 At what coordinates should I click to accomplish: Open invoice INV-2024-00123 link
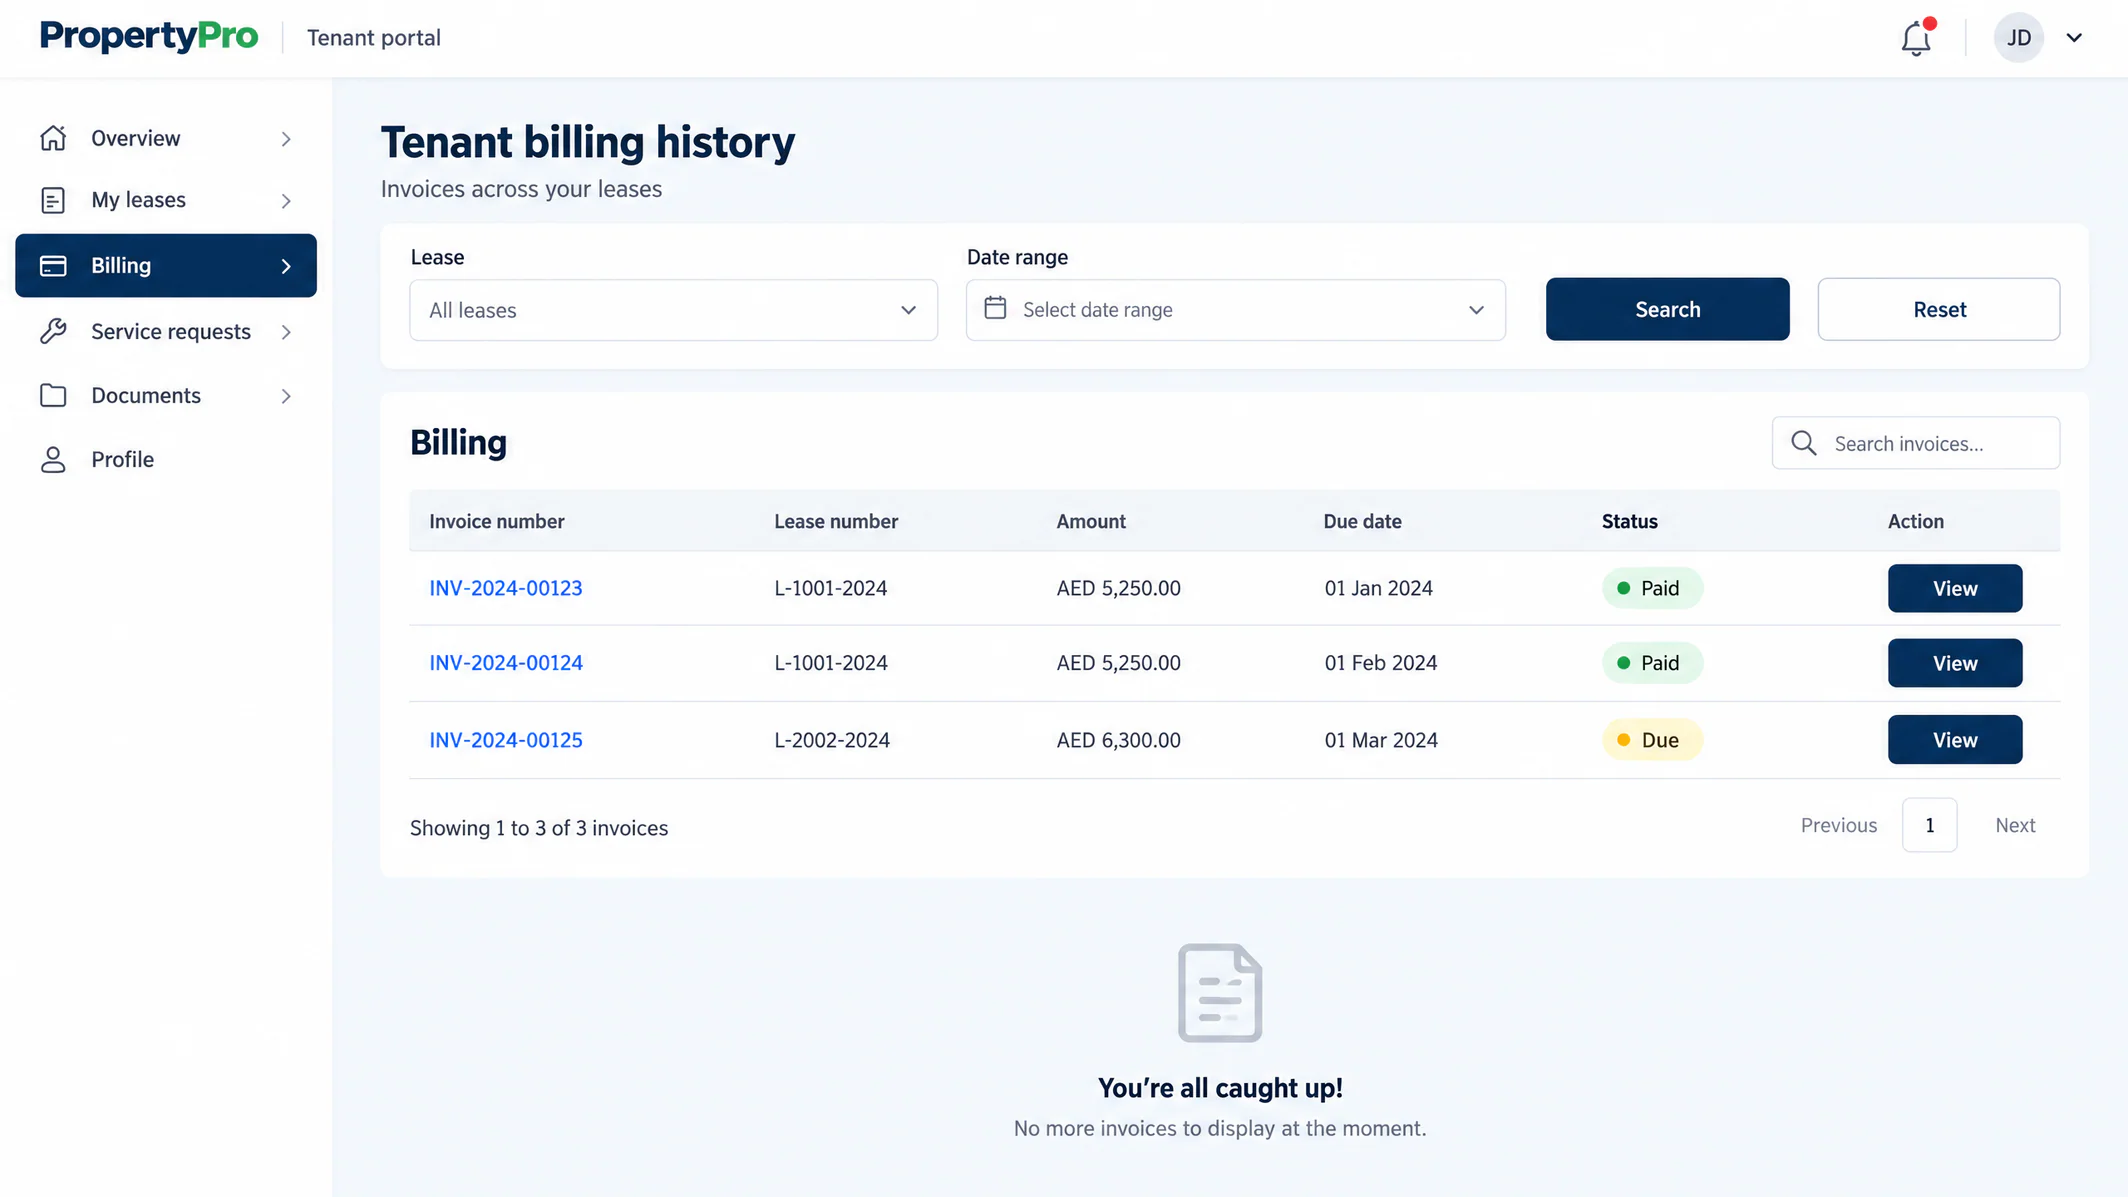(x=505, y=588)
